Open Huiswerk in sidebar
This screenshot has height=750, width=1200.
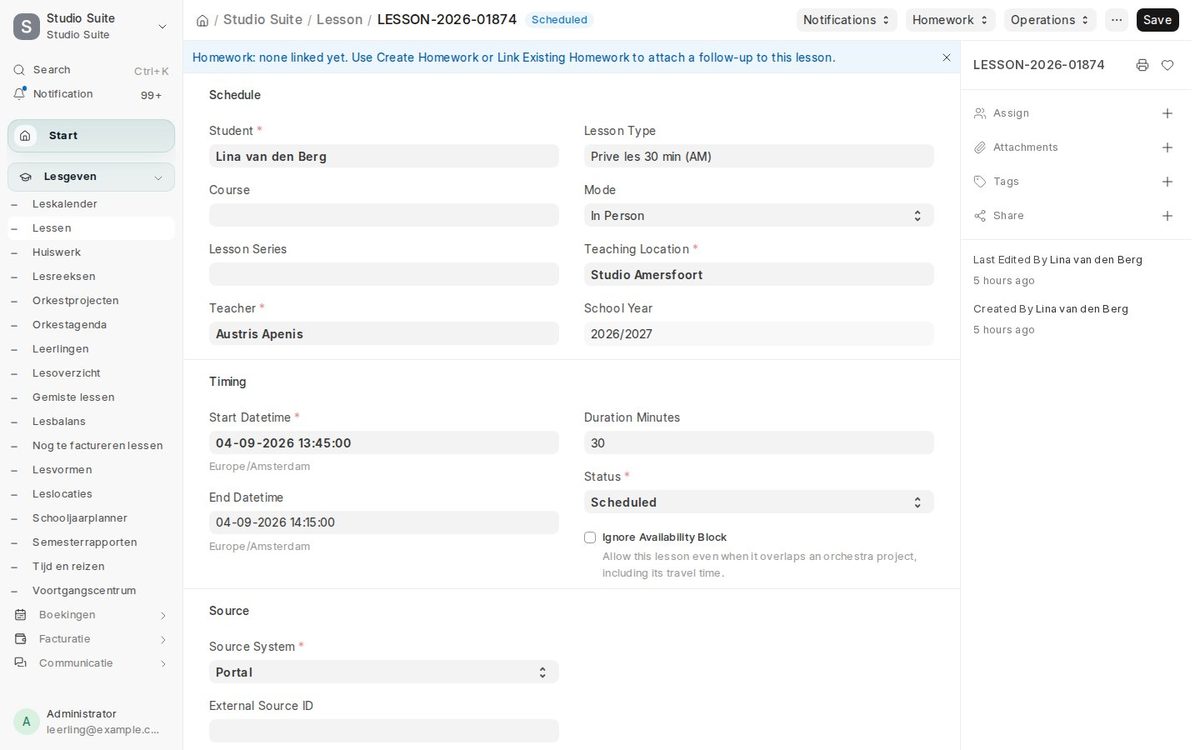[x=57, y=253]
